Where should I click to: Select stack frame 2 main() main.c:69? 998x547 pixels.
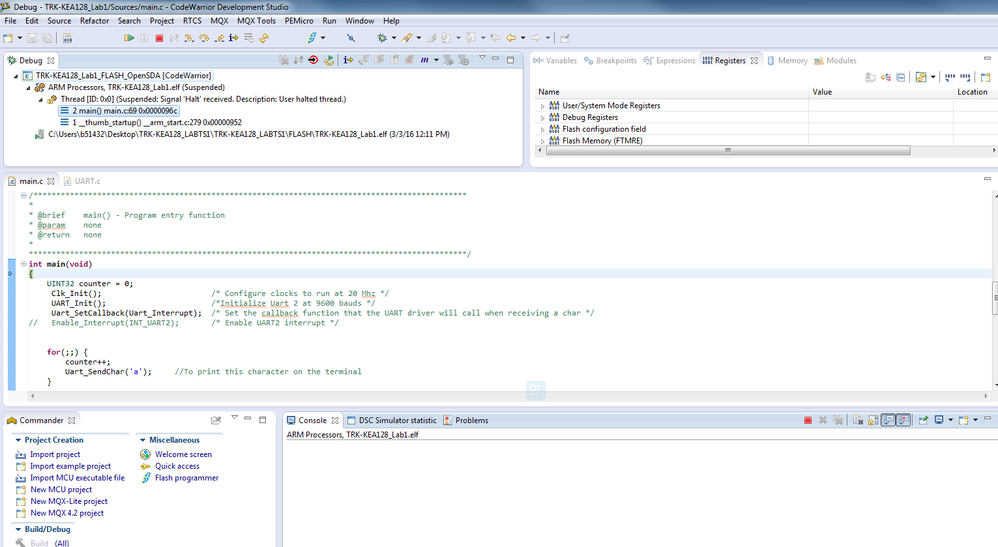point(118,111)
